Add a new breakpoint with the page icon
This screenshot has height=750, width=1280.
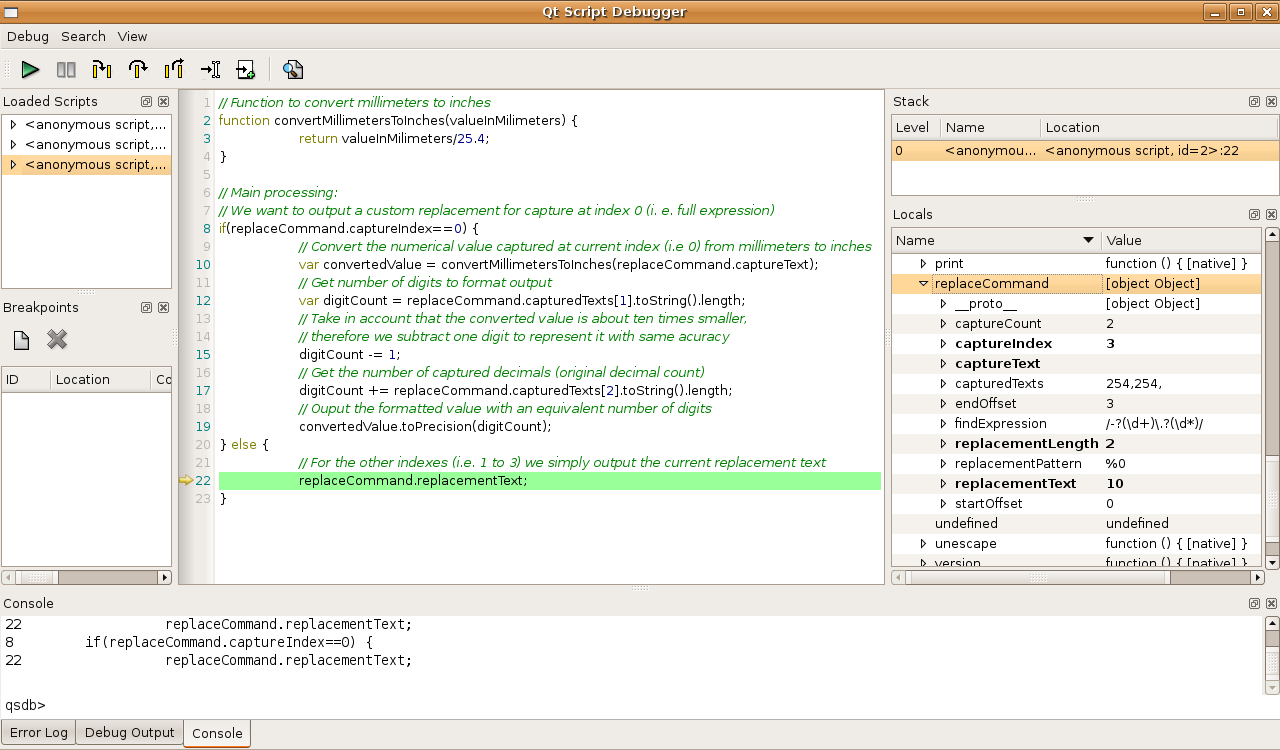click(21, 340)
